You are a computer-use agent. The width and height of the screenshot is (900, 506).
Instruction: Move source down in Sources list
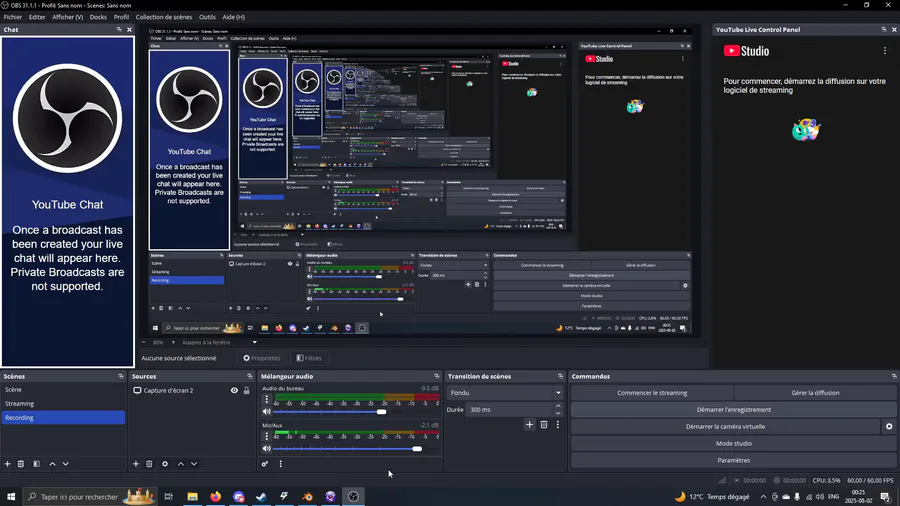click(x=194, y=464)
